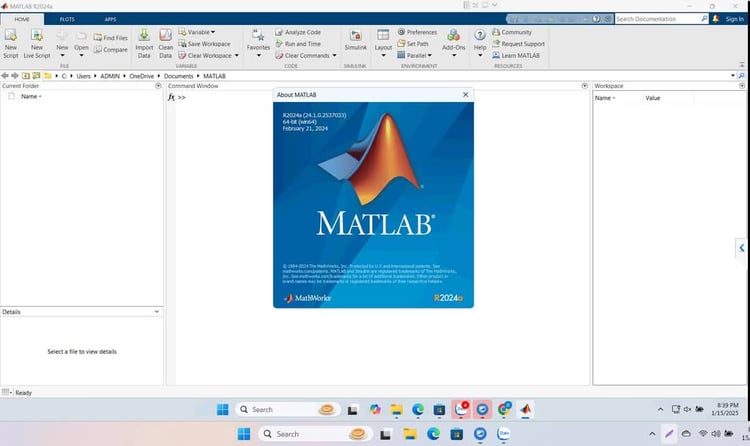Switch to the PLOTS tab

(x=67, y=19)
